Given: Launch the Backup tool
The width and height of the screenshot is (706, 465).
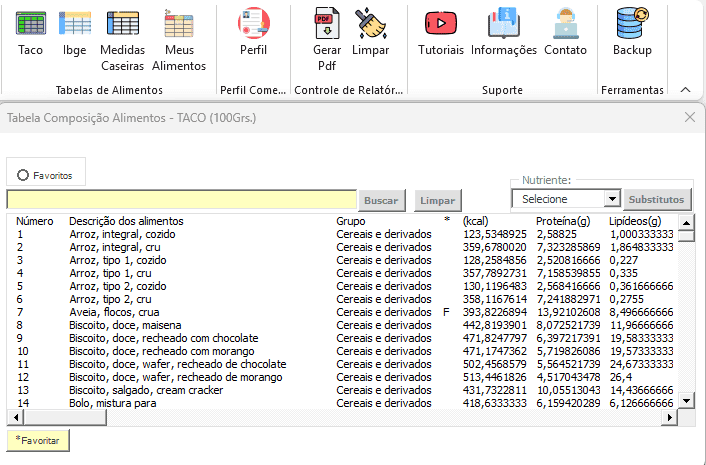Looking at the screenshot, I should [x=632, y=32].
